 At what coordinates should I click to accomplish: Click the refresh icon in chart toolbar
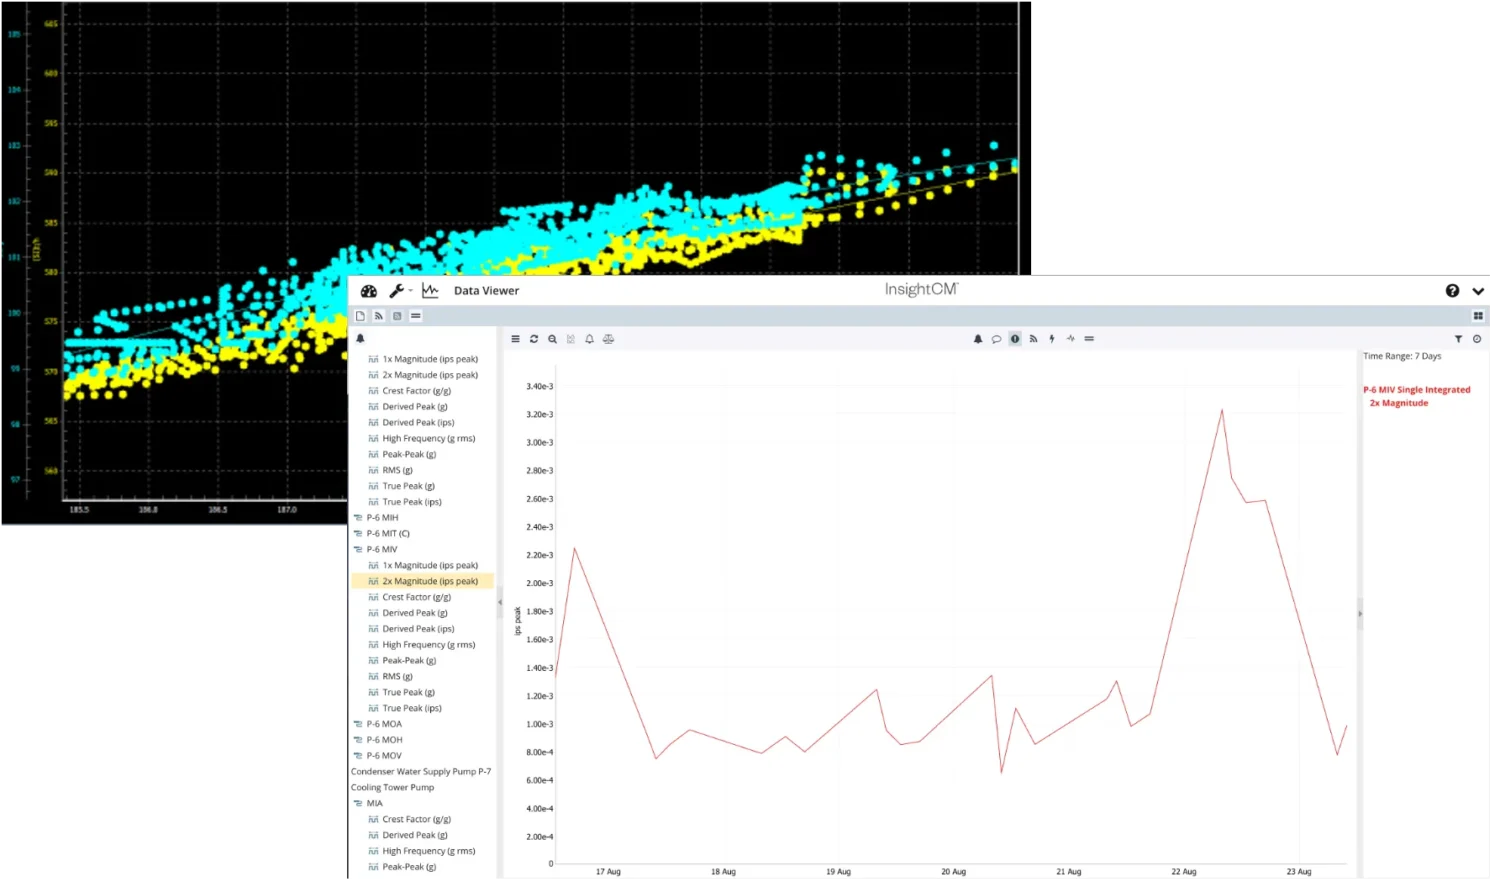tap(534, 339)
